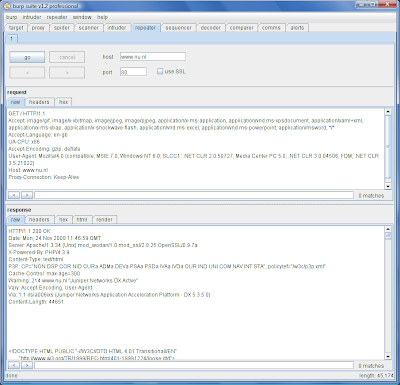Select the response html tab
Image resolution: width=400 pixels, height=385 pixels.
pyautogui.click(x=82, y=220)
